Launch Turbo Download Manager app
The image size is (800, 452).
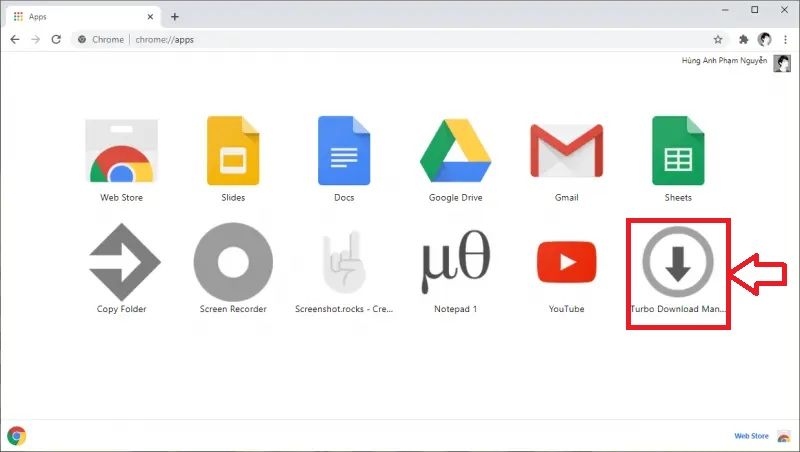[678, 262]
